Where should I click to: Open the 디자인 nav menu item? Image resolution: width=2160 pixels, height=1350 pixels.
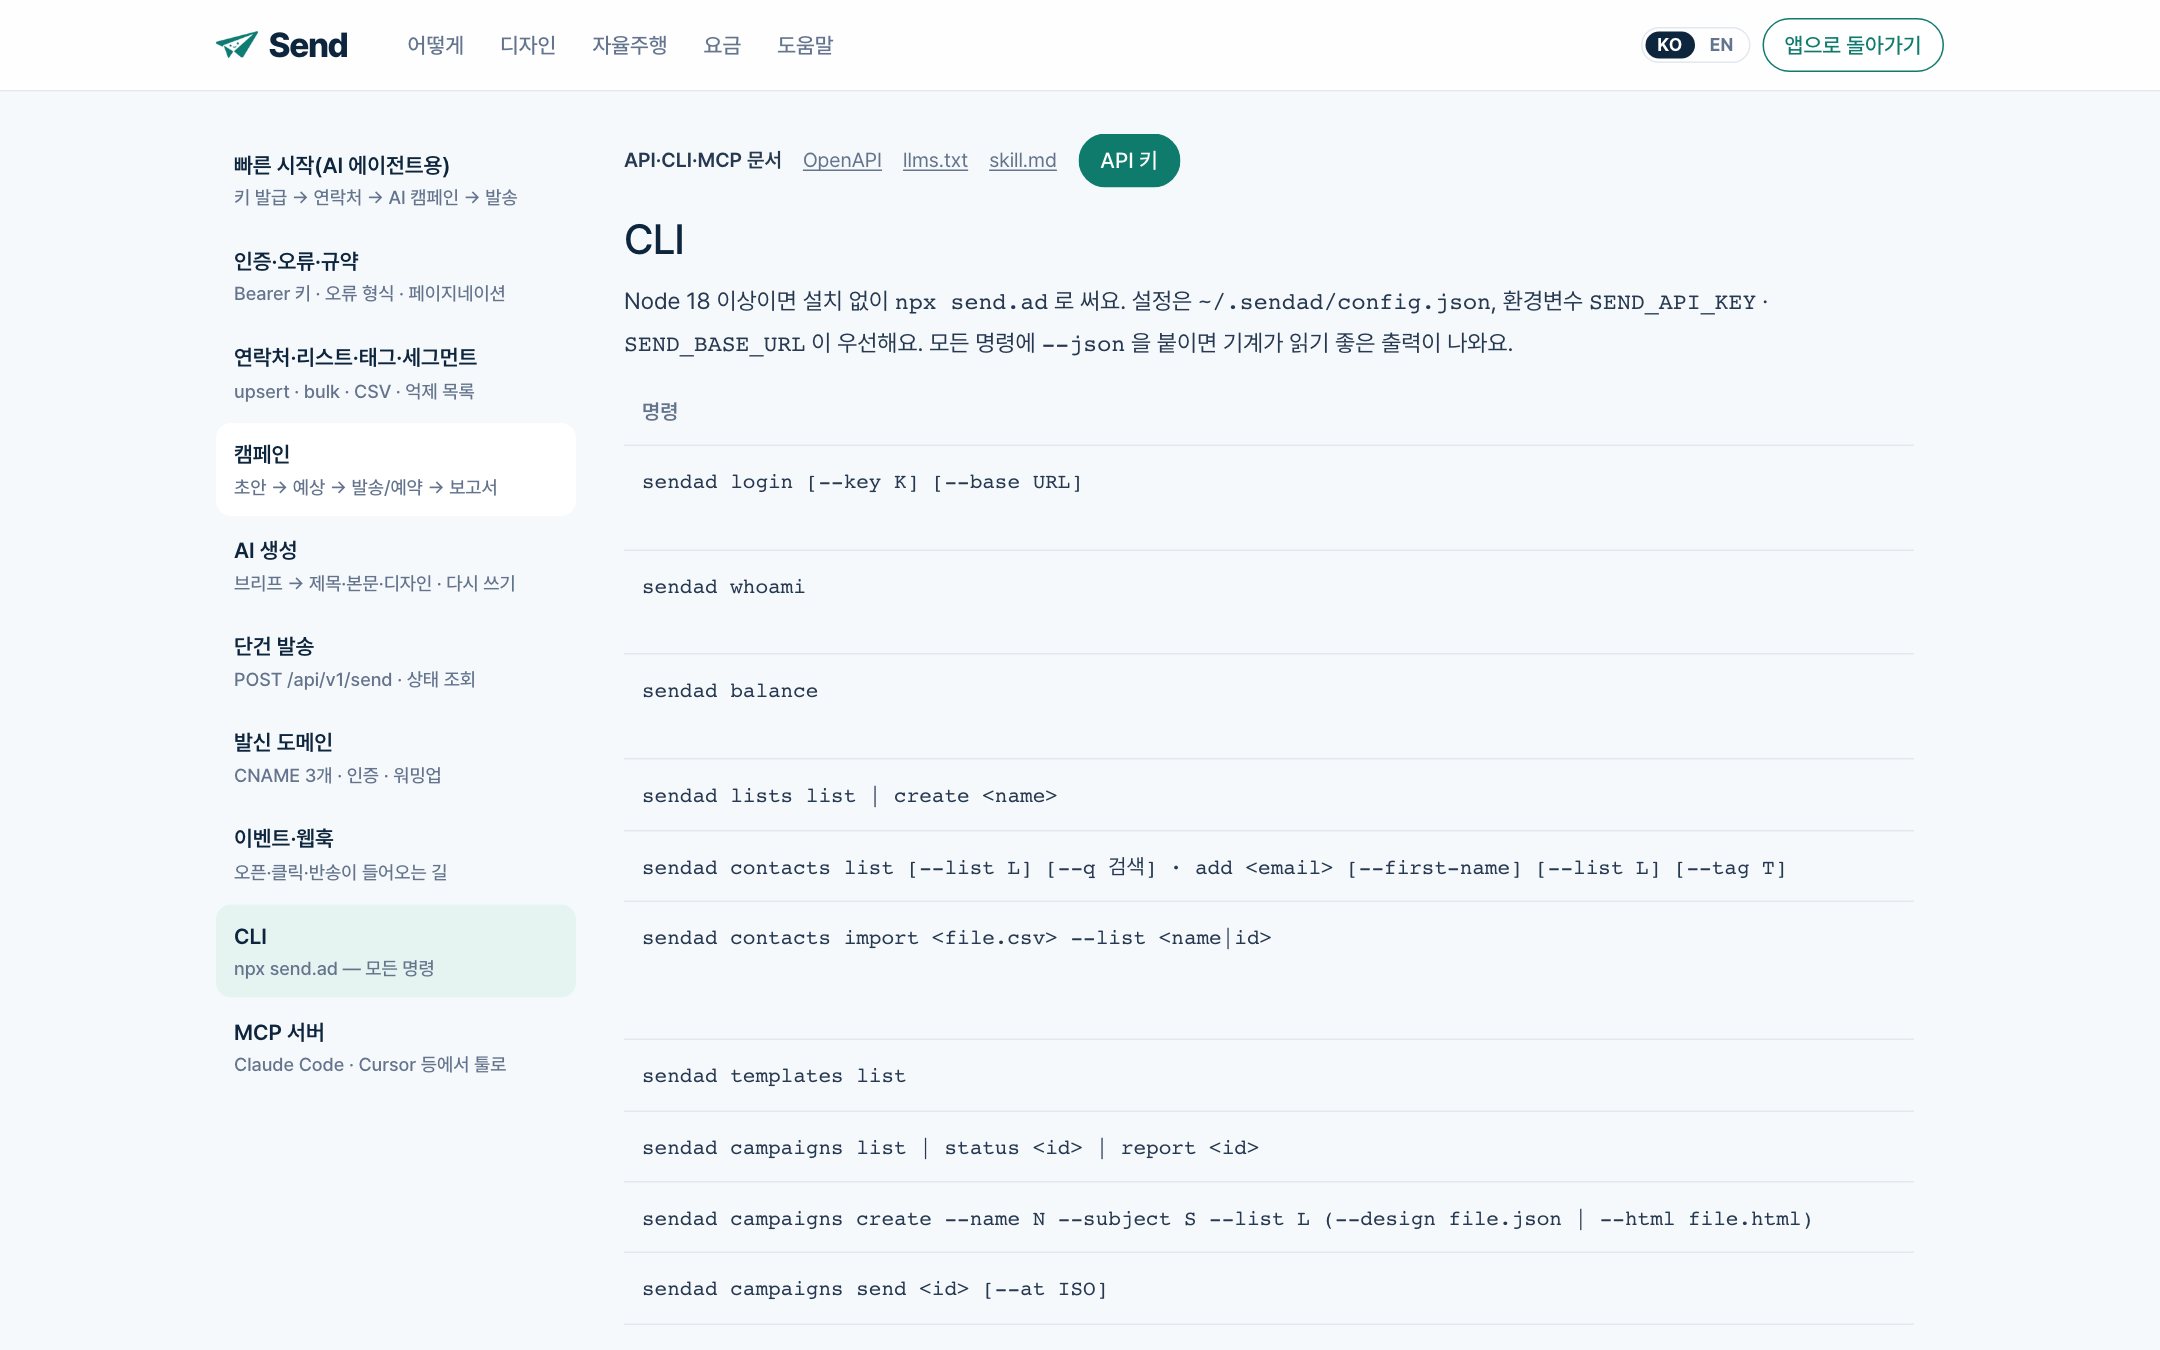527,45
